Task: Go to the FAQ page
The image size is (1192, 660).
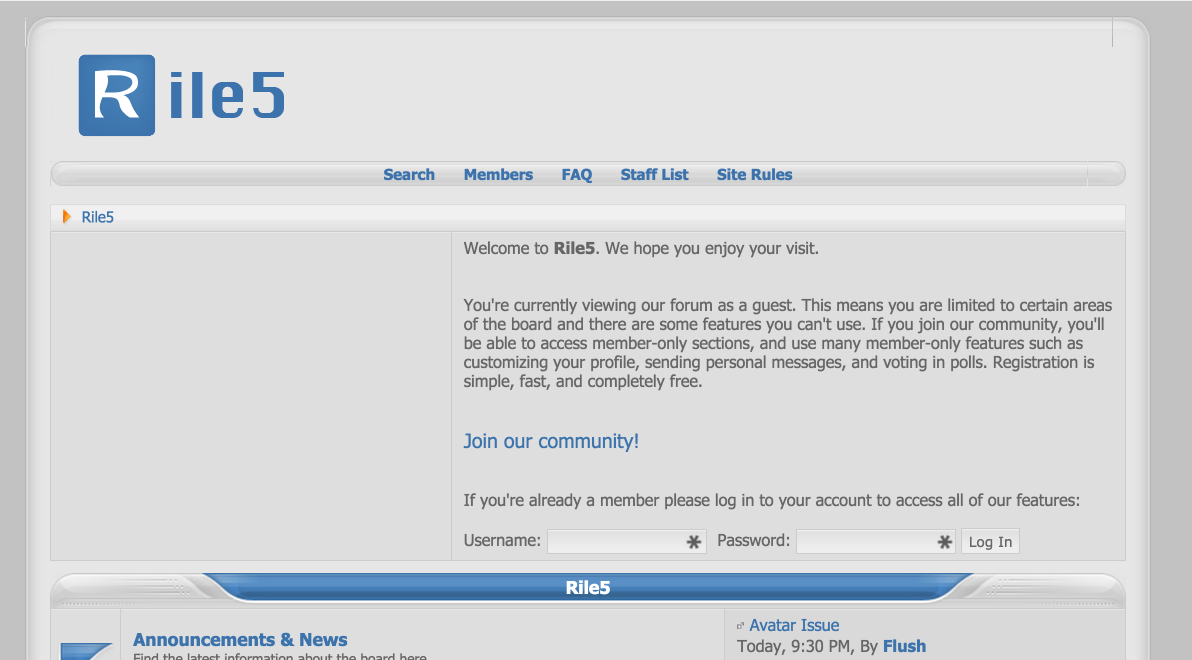Action: click(x=576, y=174)
